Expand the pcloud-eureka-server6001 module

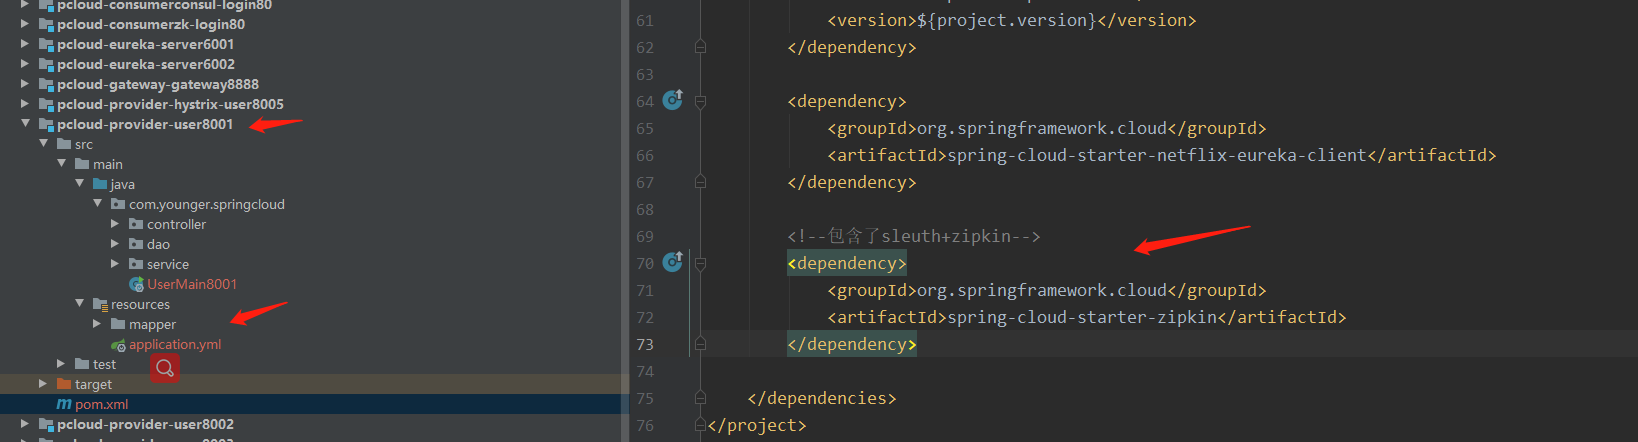tap(25, 44)
